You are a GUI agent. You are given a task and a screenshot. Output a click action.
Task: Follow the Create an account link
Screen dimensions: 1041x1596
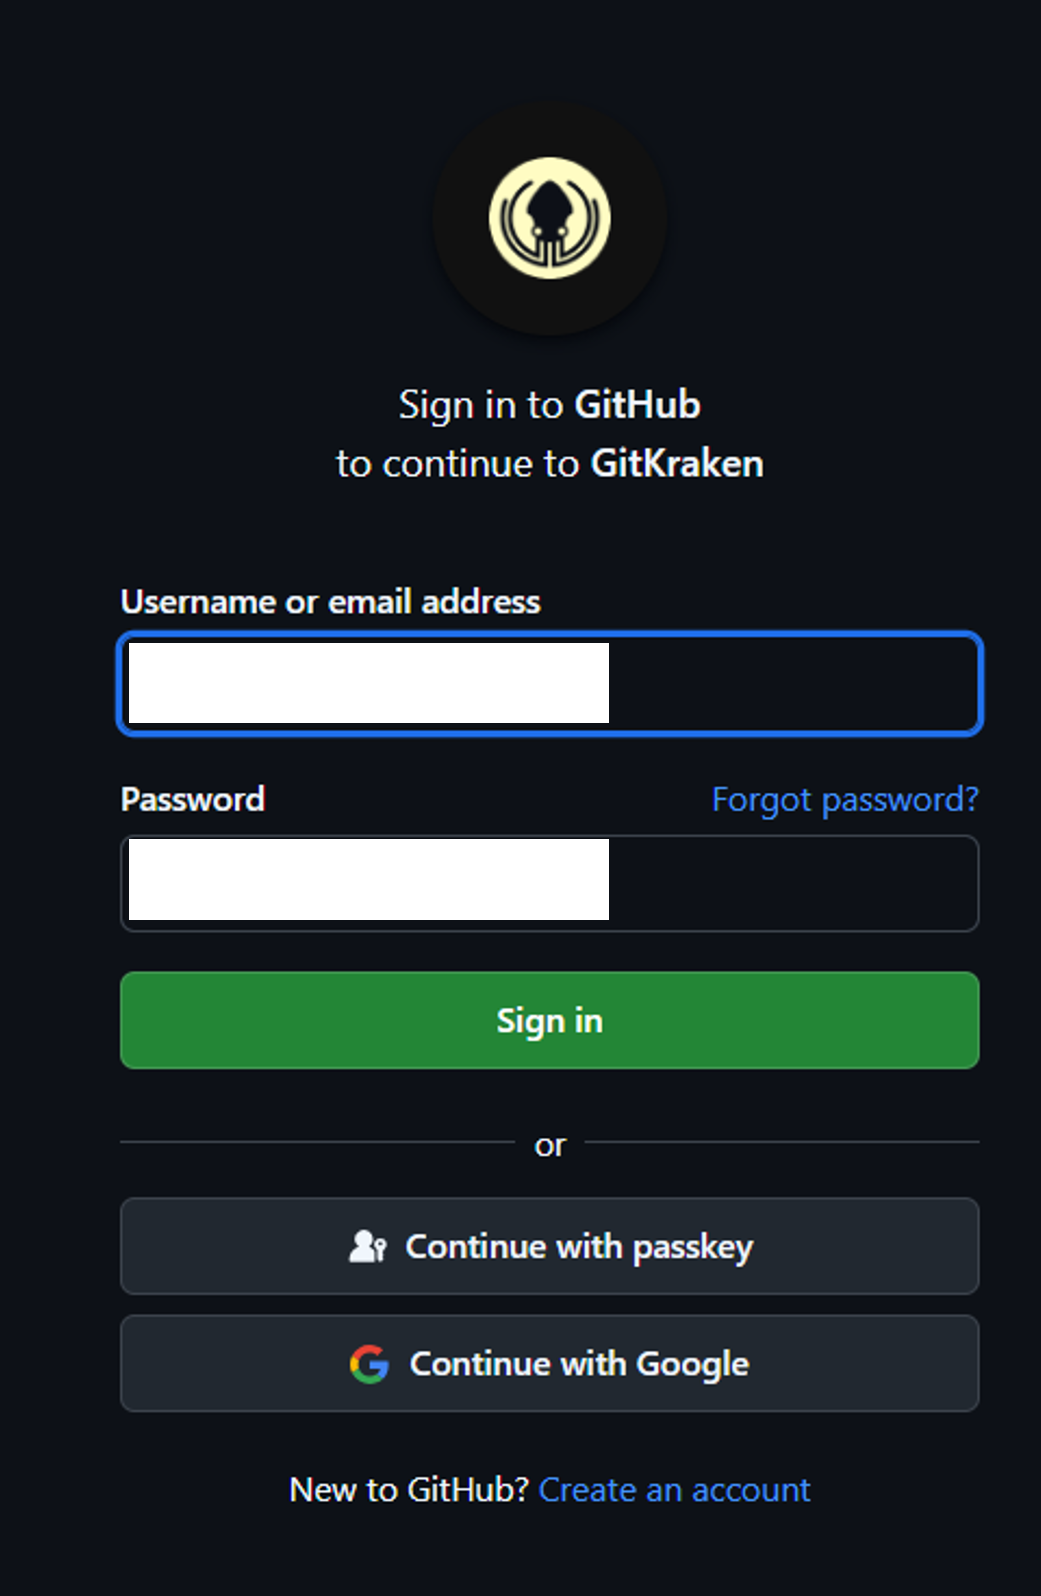(674, 1490)
